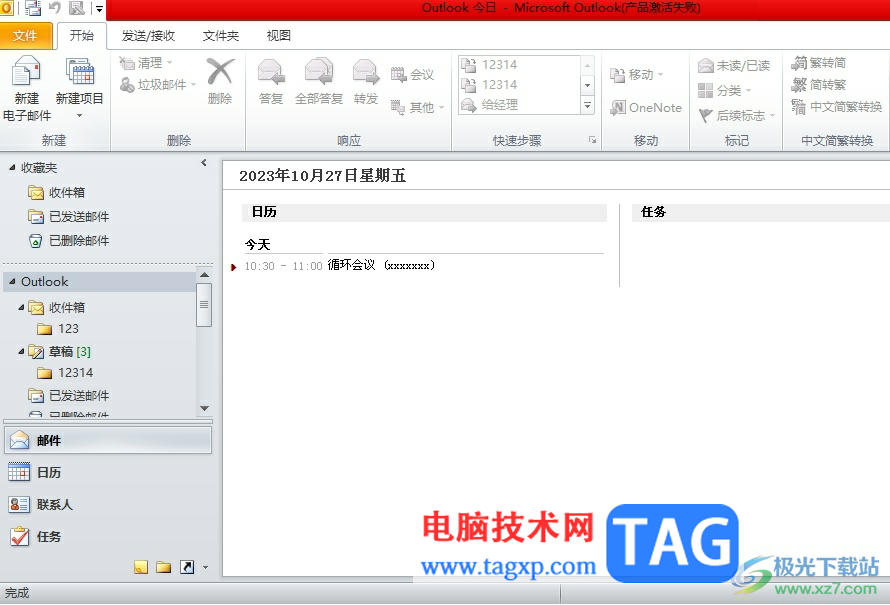This screenshot has width=890, height=605.
Task: Open the New Items (新建项目) button
Action: coord(79,88)
